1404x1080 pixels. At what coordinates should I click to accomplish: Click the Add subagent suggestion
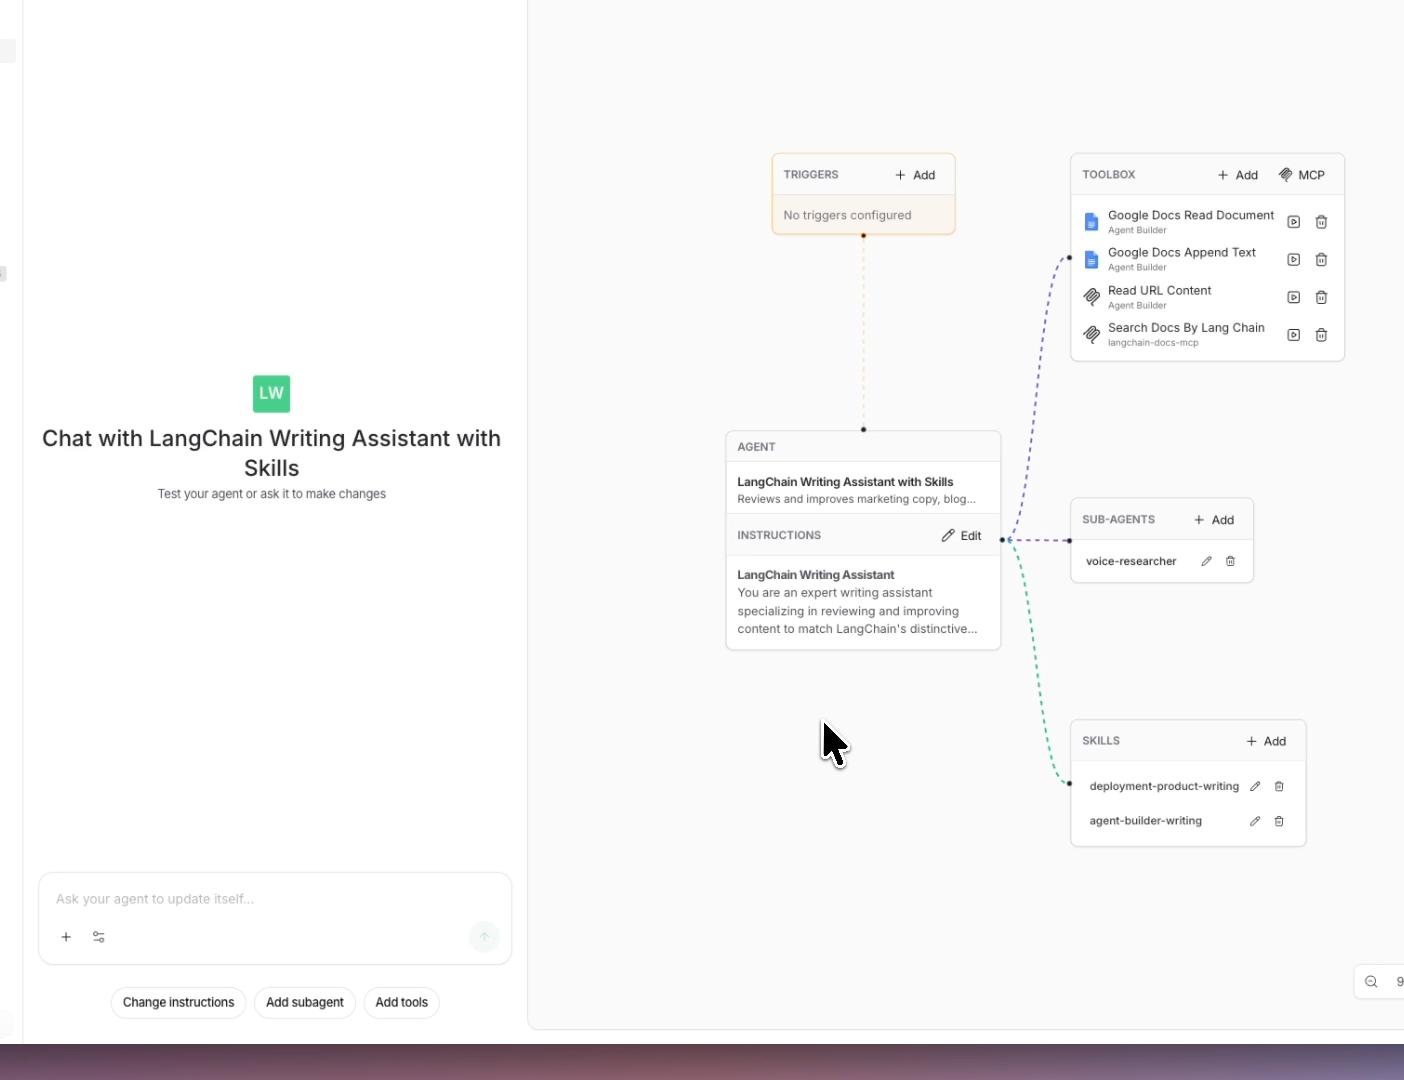[305, 1003]
